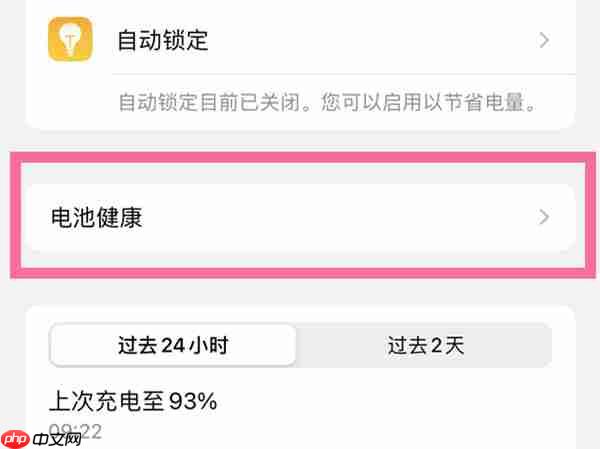Click the divider line under the 自动锁定 title

344,74
